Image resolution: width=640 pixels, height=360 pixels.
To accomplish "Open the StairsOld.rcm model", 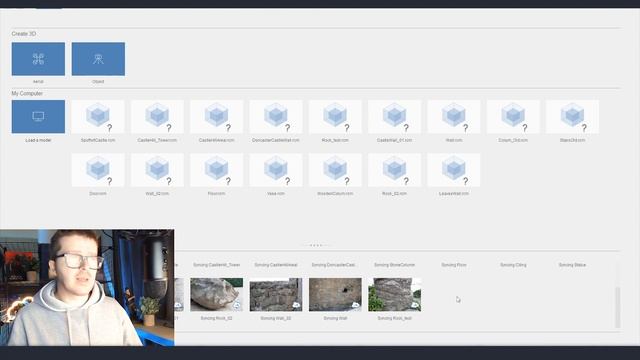I will point(572,117).
